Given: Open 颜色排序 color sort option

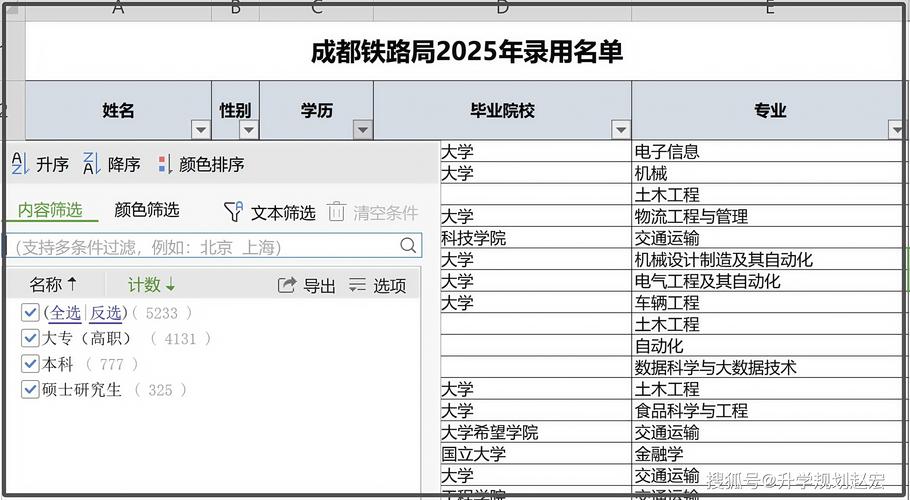Looking at the screenshot, I should [201, 165].
